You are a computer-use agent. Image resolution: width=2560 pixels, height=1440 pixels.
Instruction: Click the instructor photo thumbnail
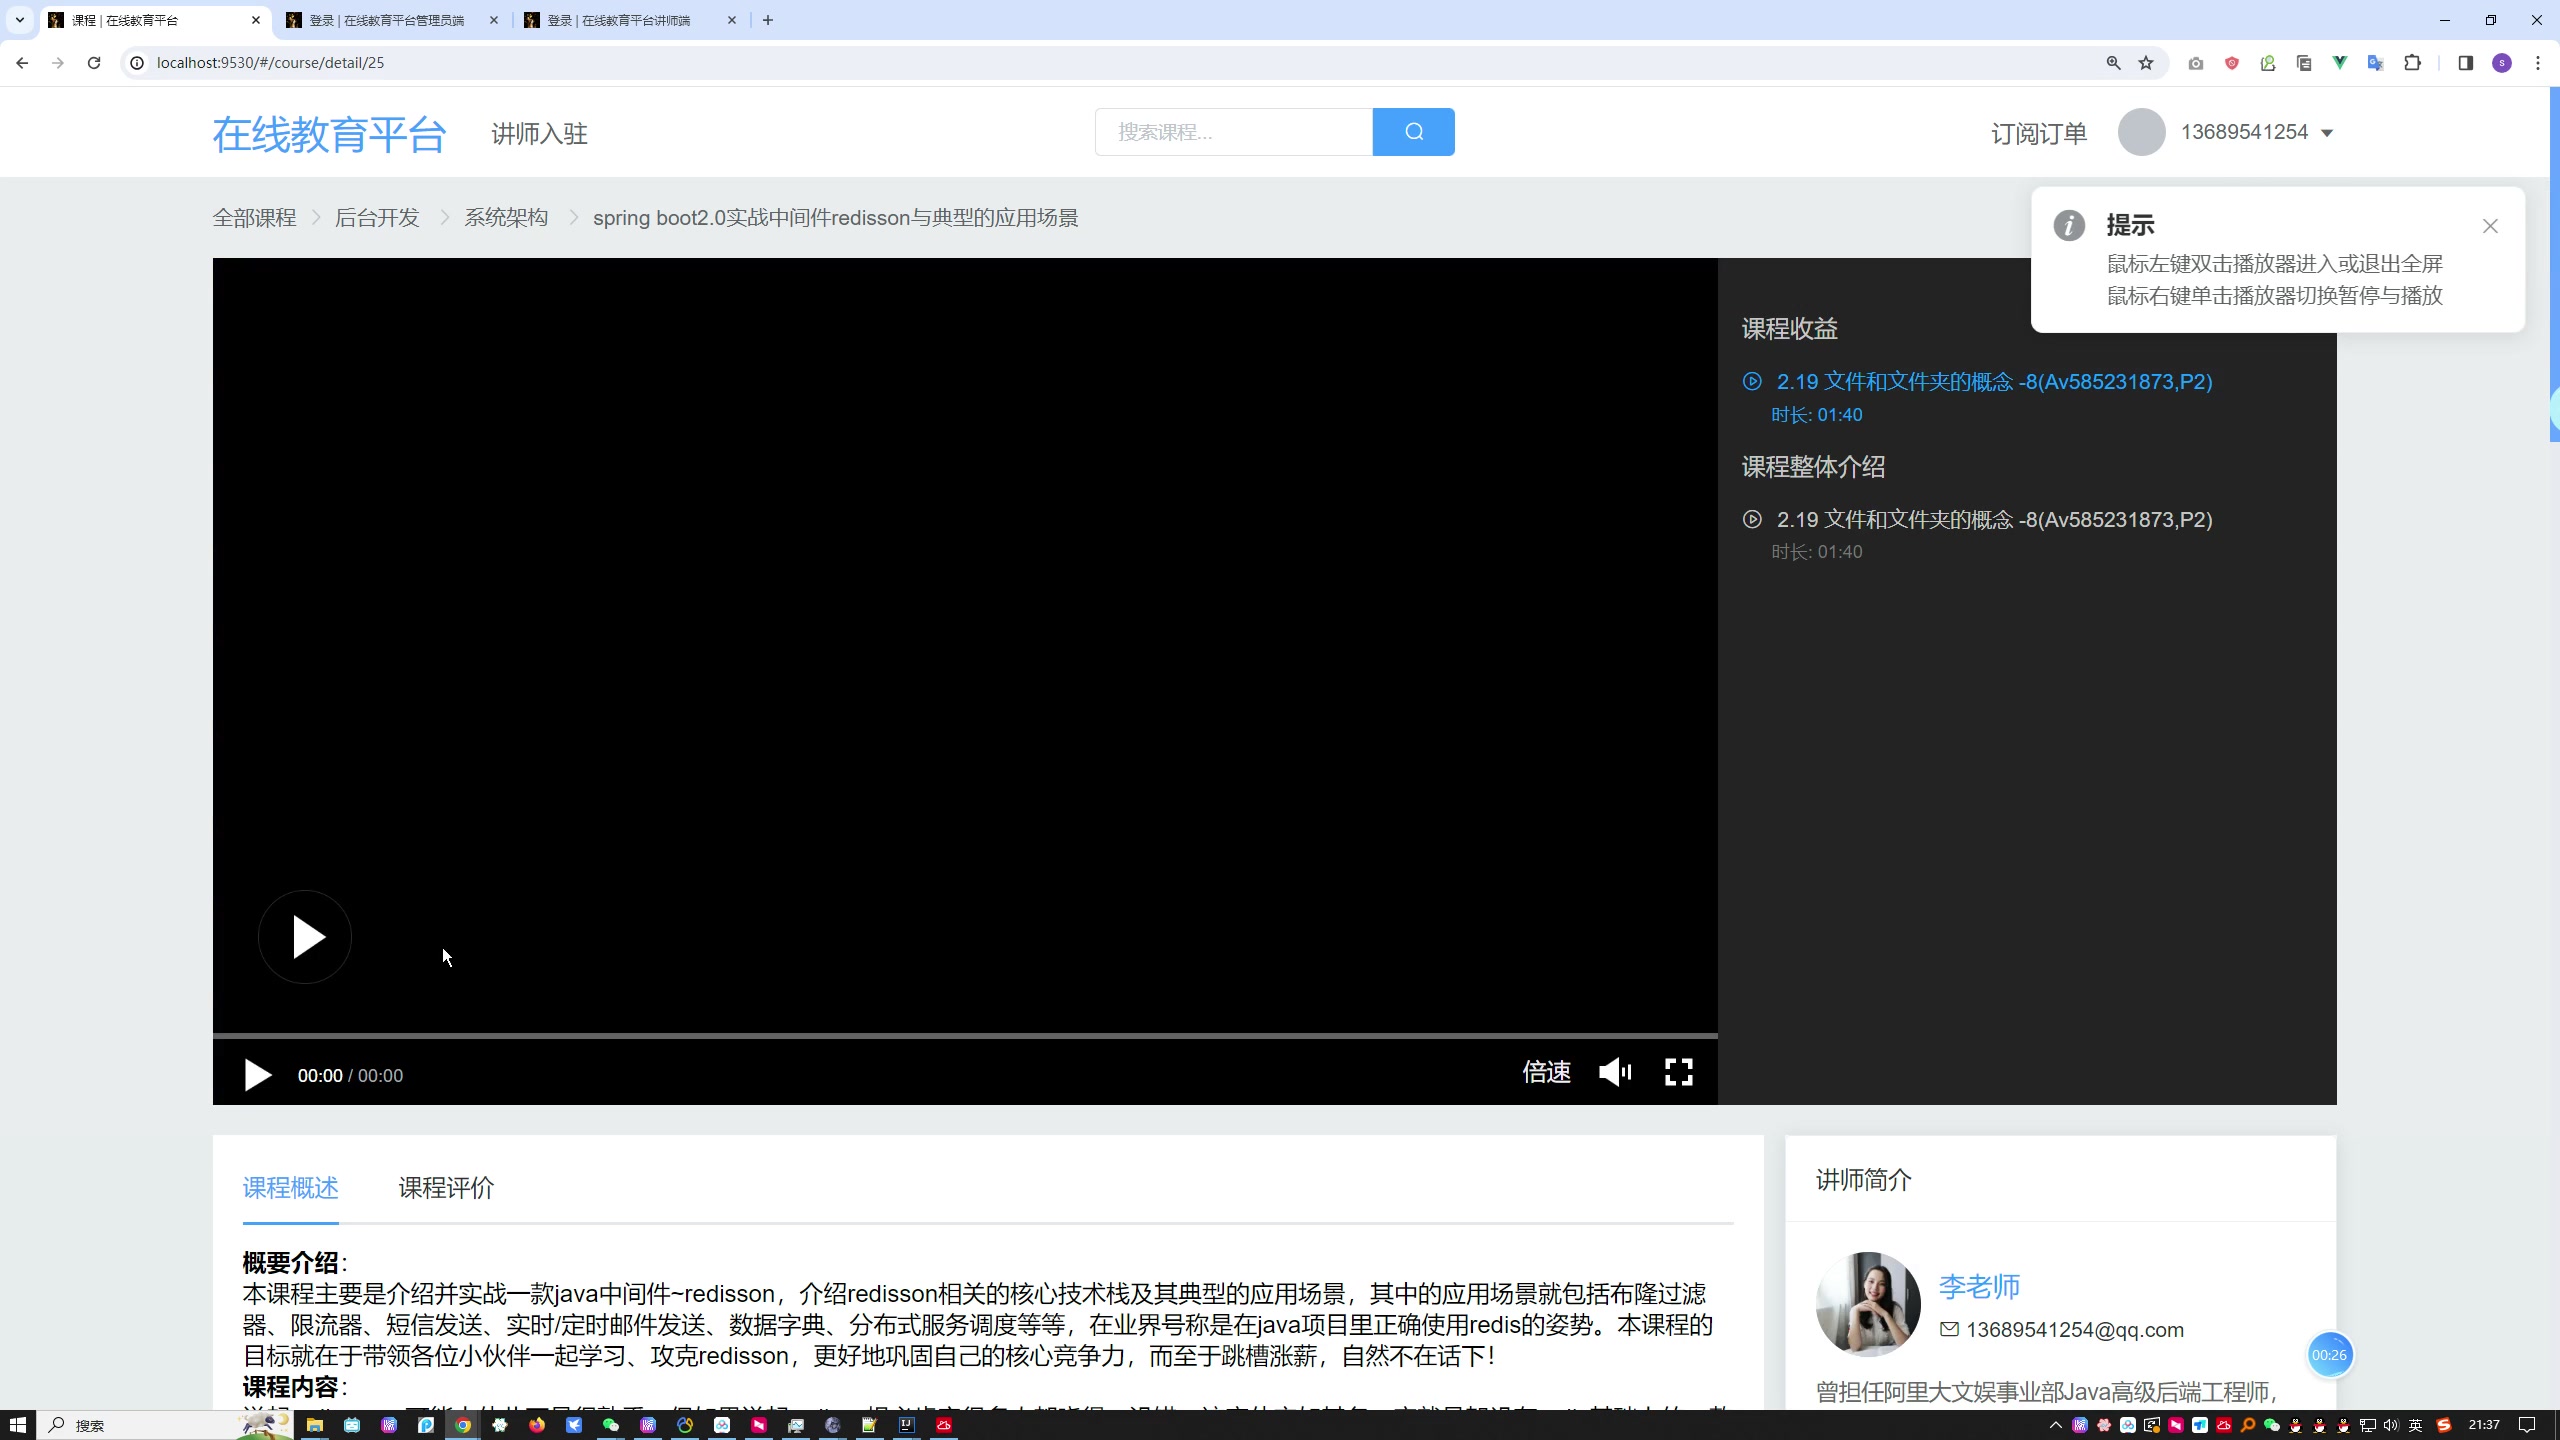1868,1304
